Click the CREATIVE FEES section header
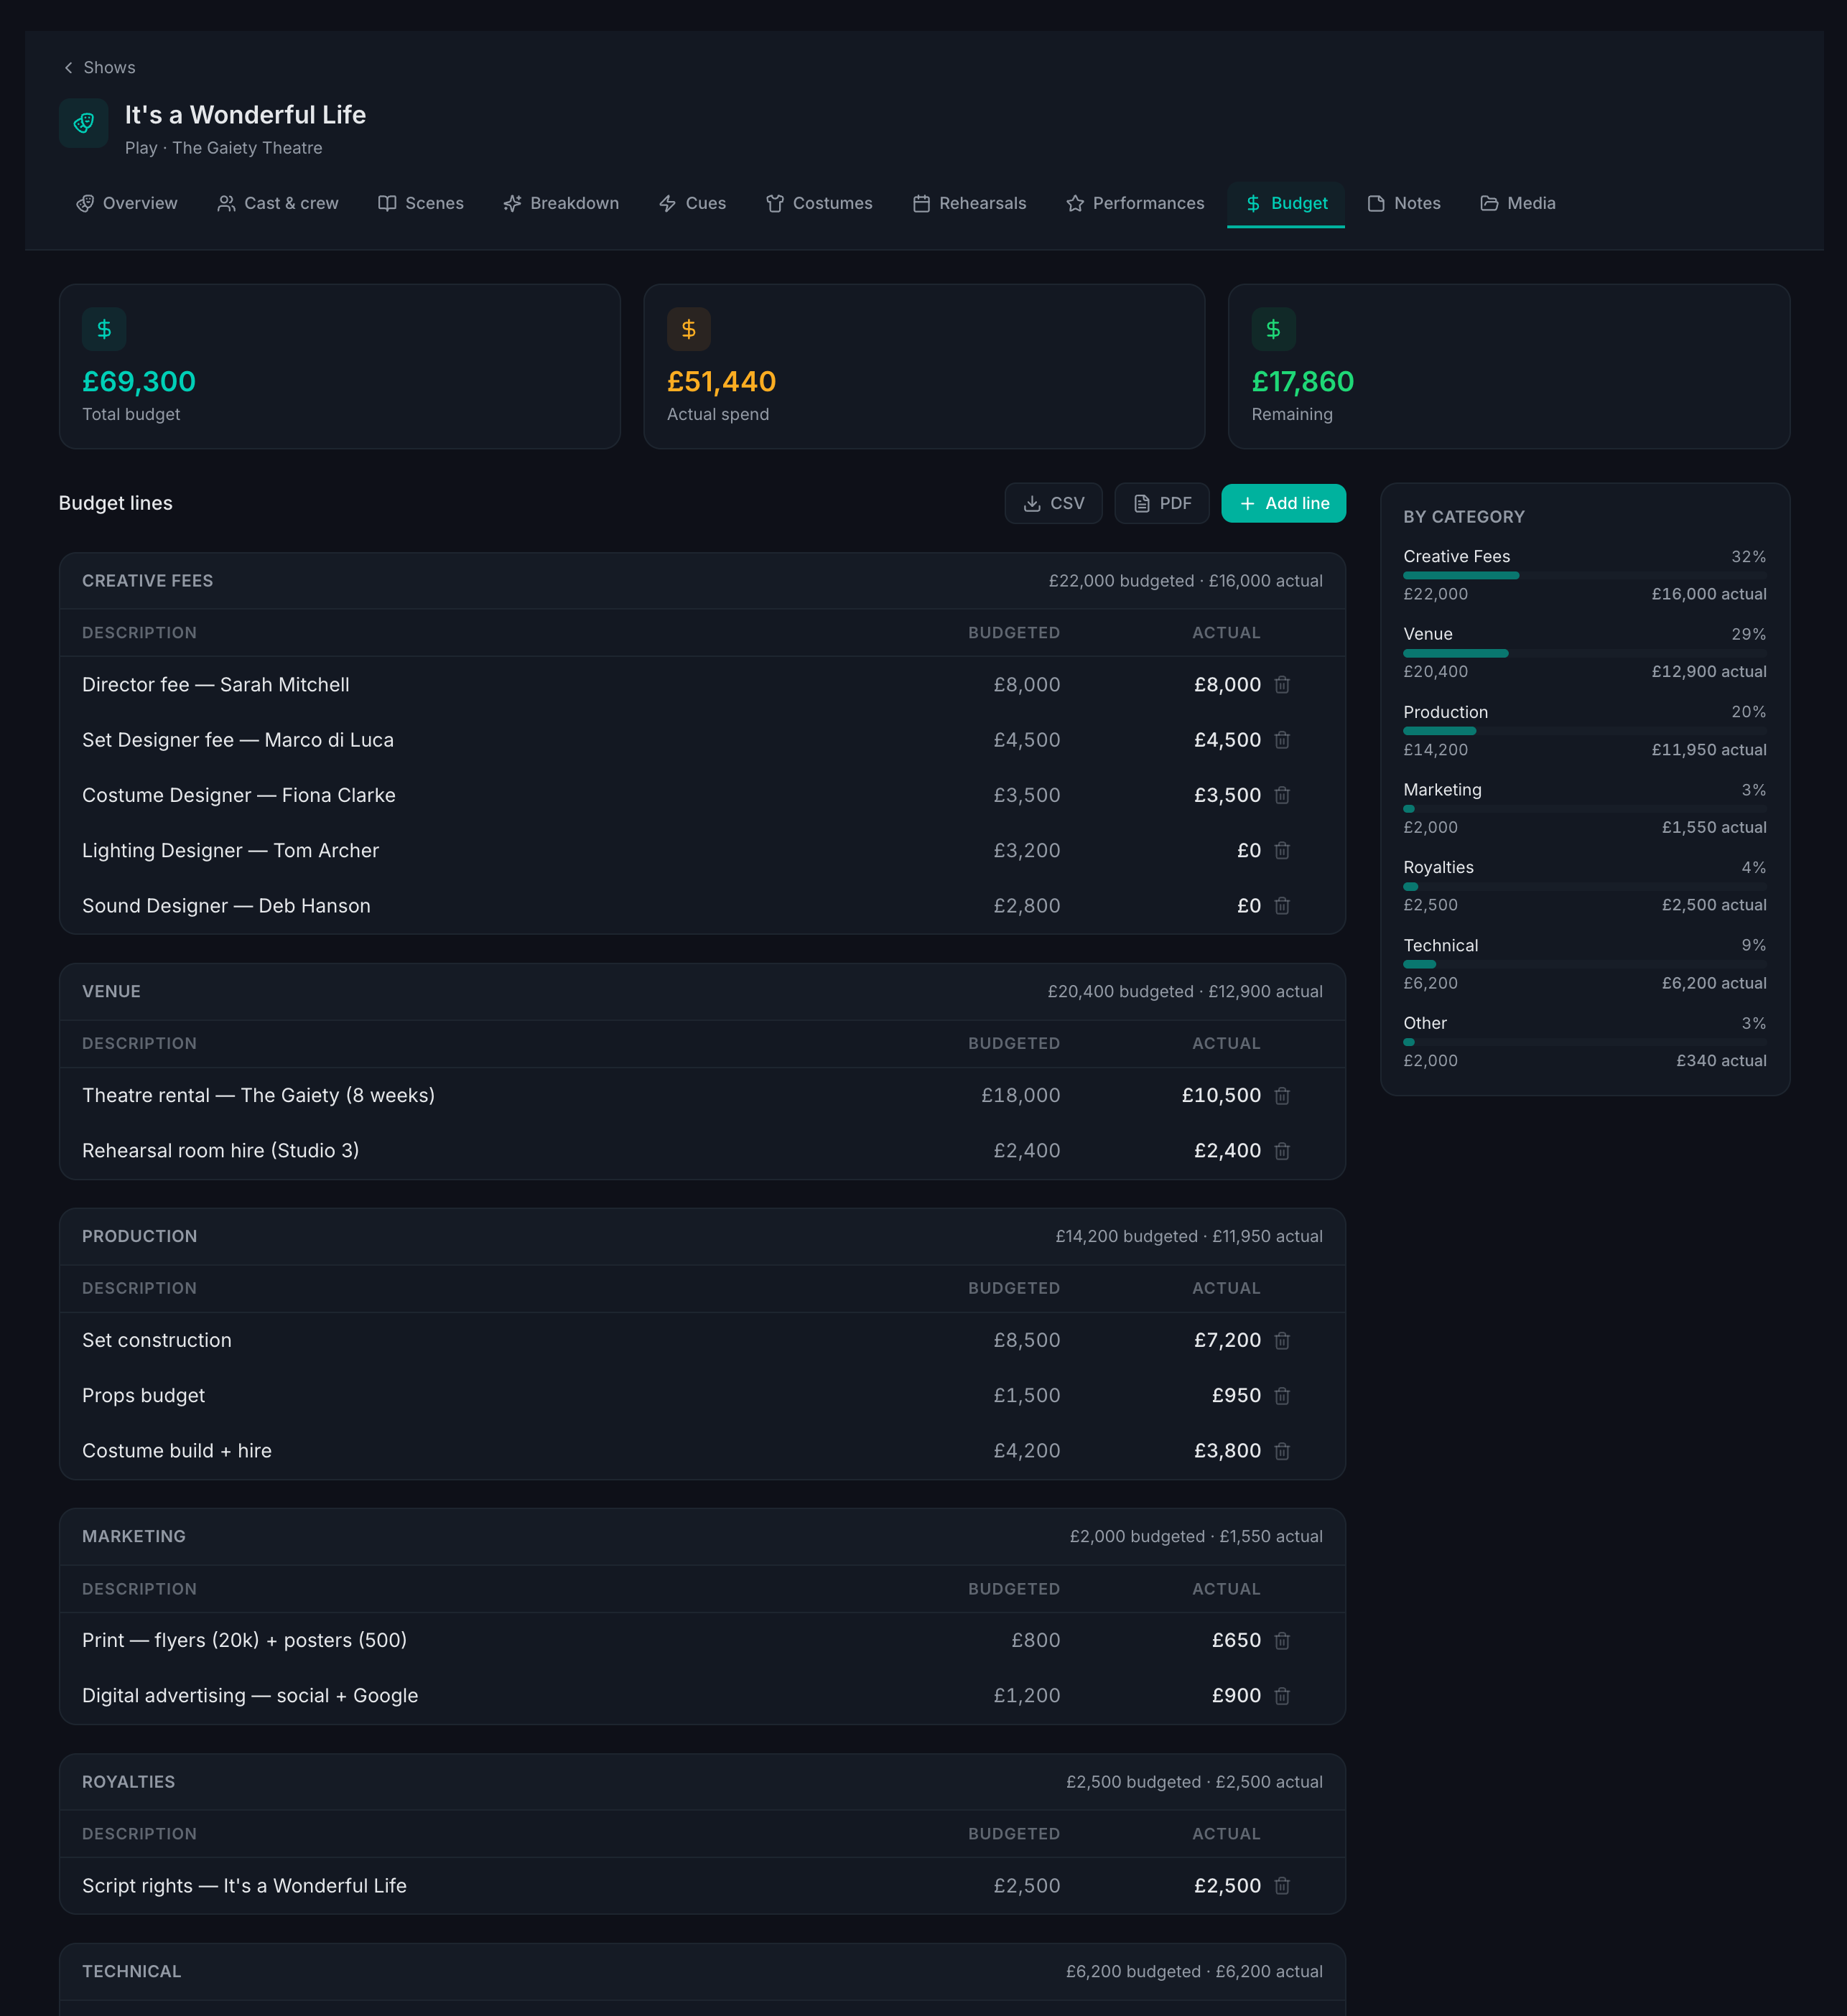Image resolution: width=1847 pixels, height=2016 pixels. pos(702,581)
